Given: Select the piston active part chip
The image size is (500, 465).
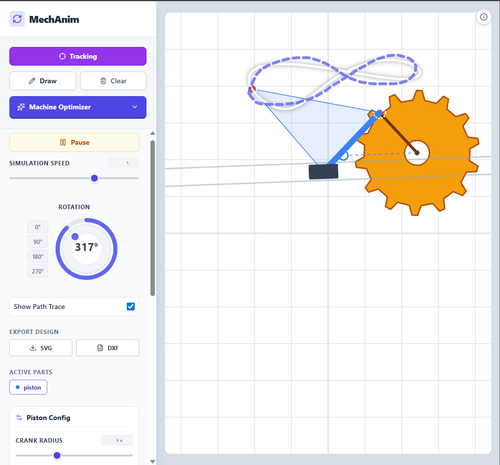Looking at the screenshot, I should click(x=28, y=387).
